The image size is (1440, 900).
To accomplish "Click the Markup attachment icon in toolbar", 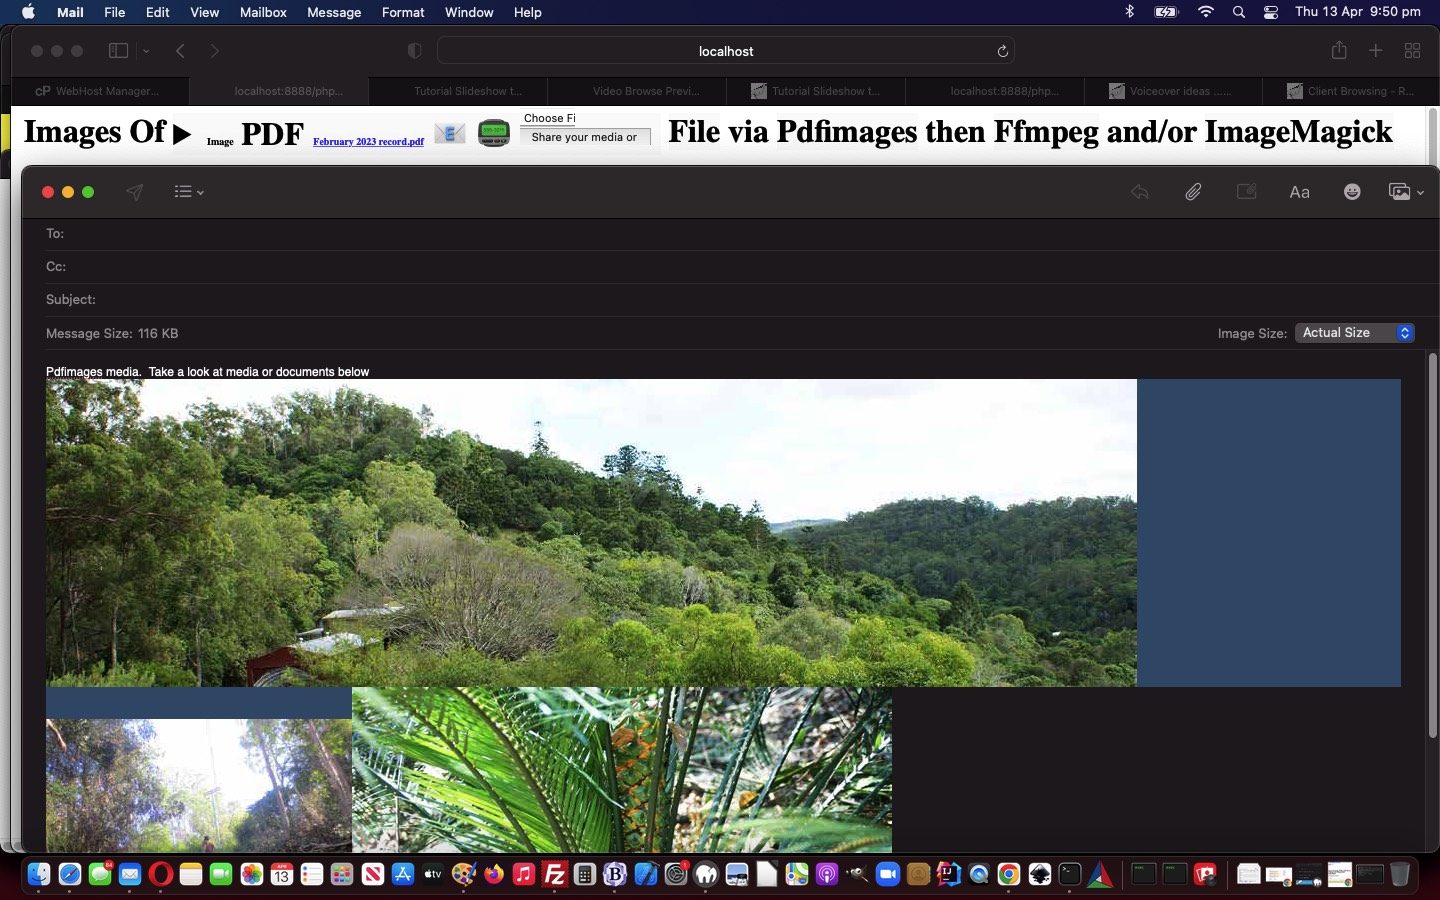I will tap(1246, 192).
